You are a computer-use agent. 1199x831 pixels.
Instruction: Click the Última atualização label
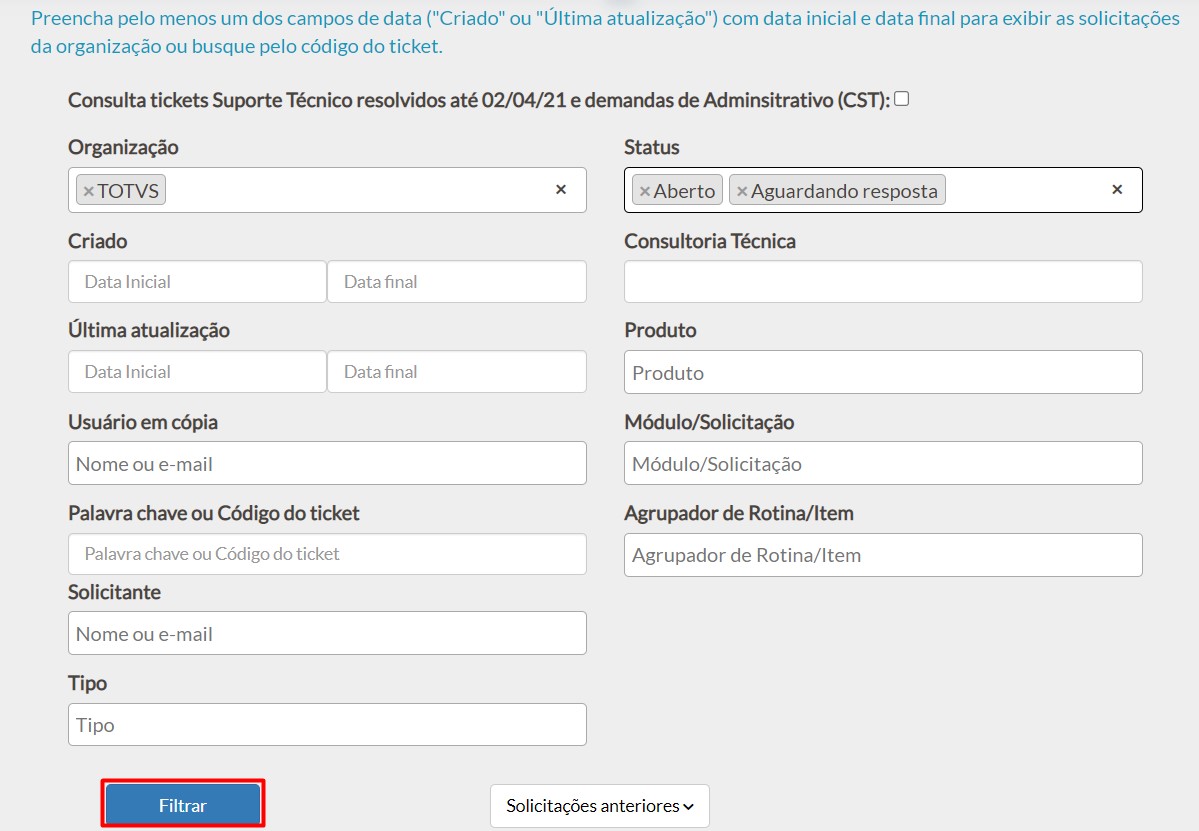[x=149, y=330]
